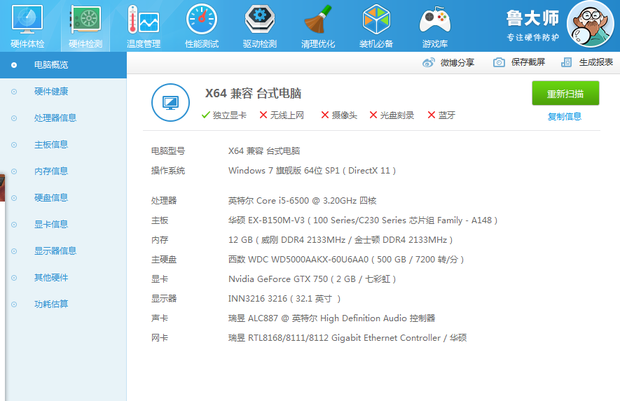Click the 12 GB DDR4 2133MHz memory value
620x401 pixels.
(x=340, y=240)
